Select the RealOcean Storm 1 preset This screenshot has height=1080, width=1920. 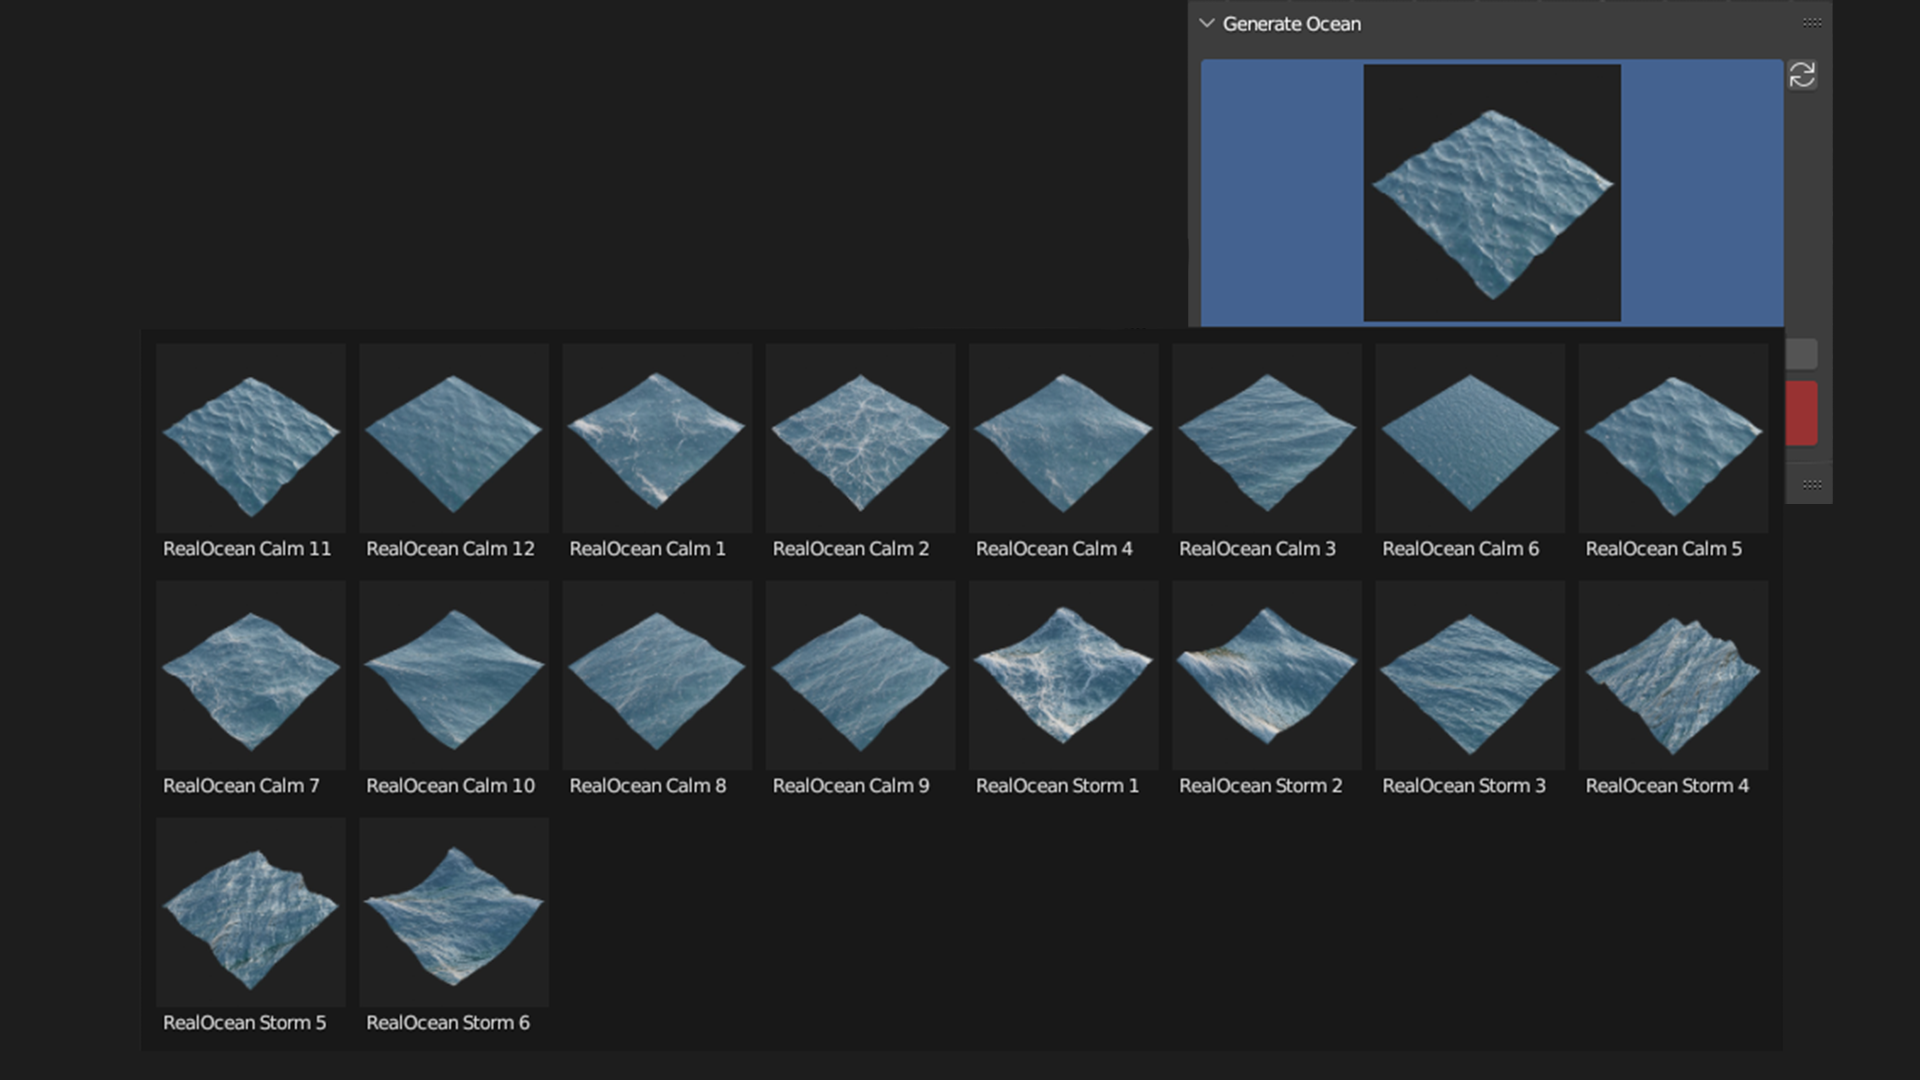coord(1064,675)
